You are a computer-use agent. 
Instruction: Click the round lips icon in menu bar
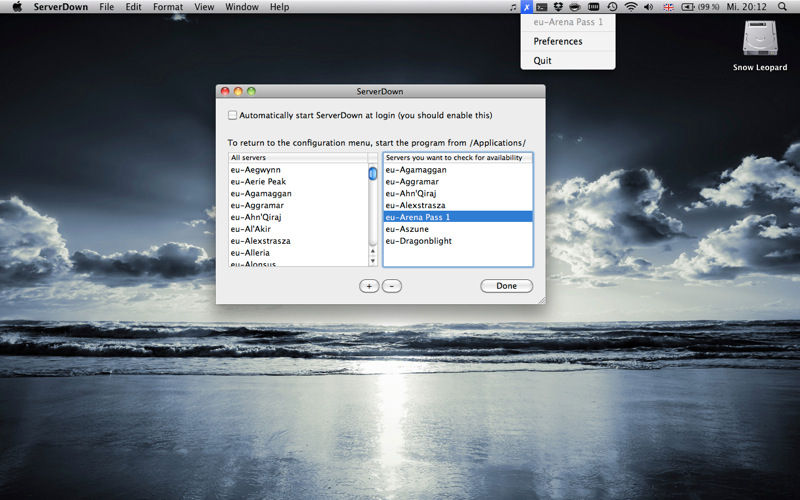(x=575, y=7)
